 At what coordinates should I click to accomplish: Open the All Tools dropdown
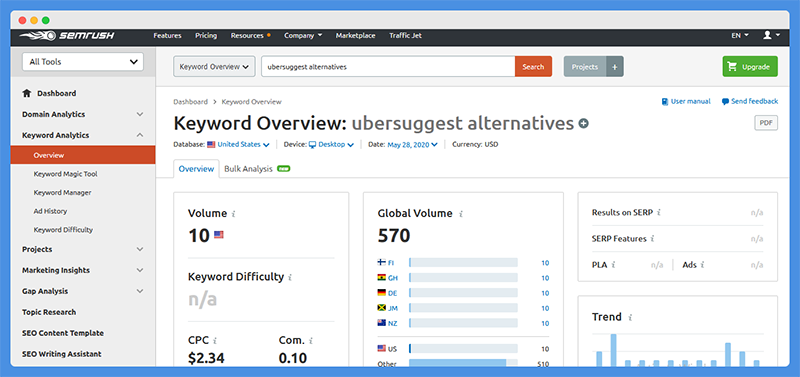[x=83, y=62]
